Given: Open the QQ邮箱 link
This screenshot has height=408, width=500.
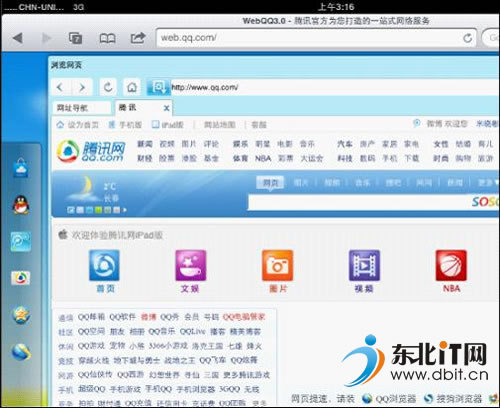Looking at the screenshot, I should 91,317.
